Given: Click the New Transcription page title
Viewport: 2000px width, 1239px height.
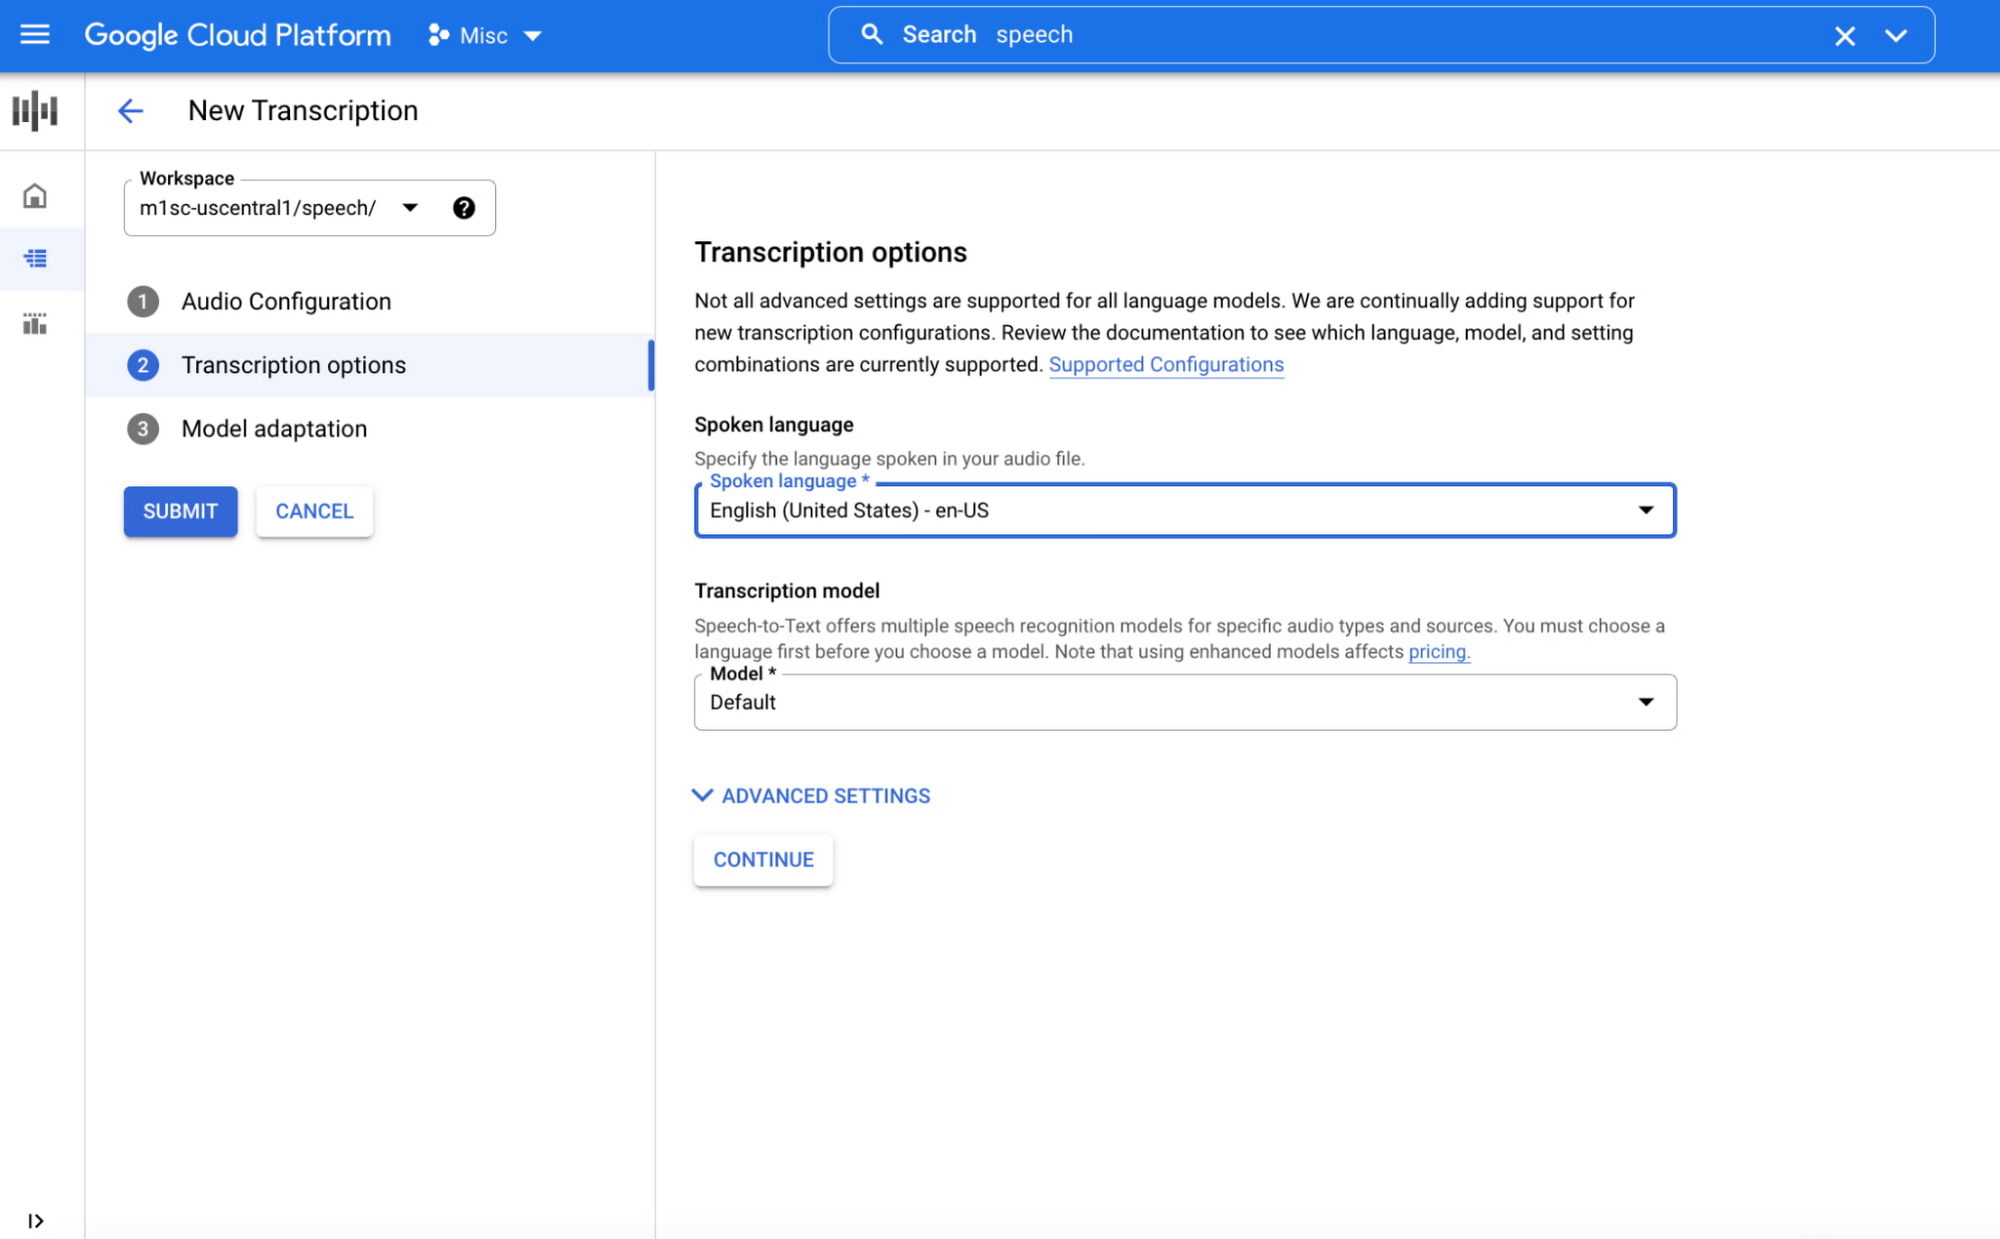Looking at the screenshot, I should click(x=303, y=111).
